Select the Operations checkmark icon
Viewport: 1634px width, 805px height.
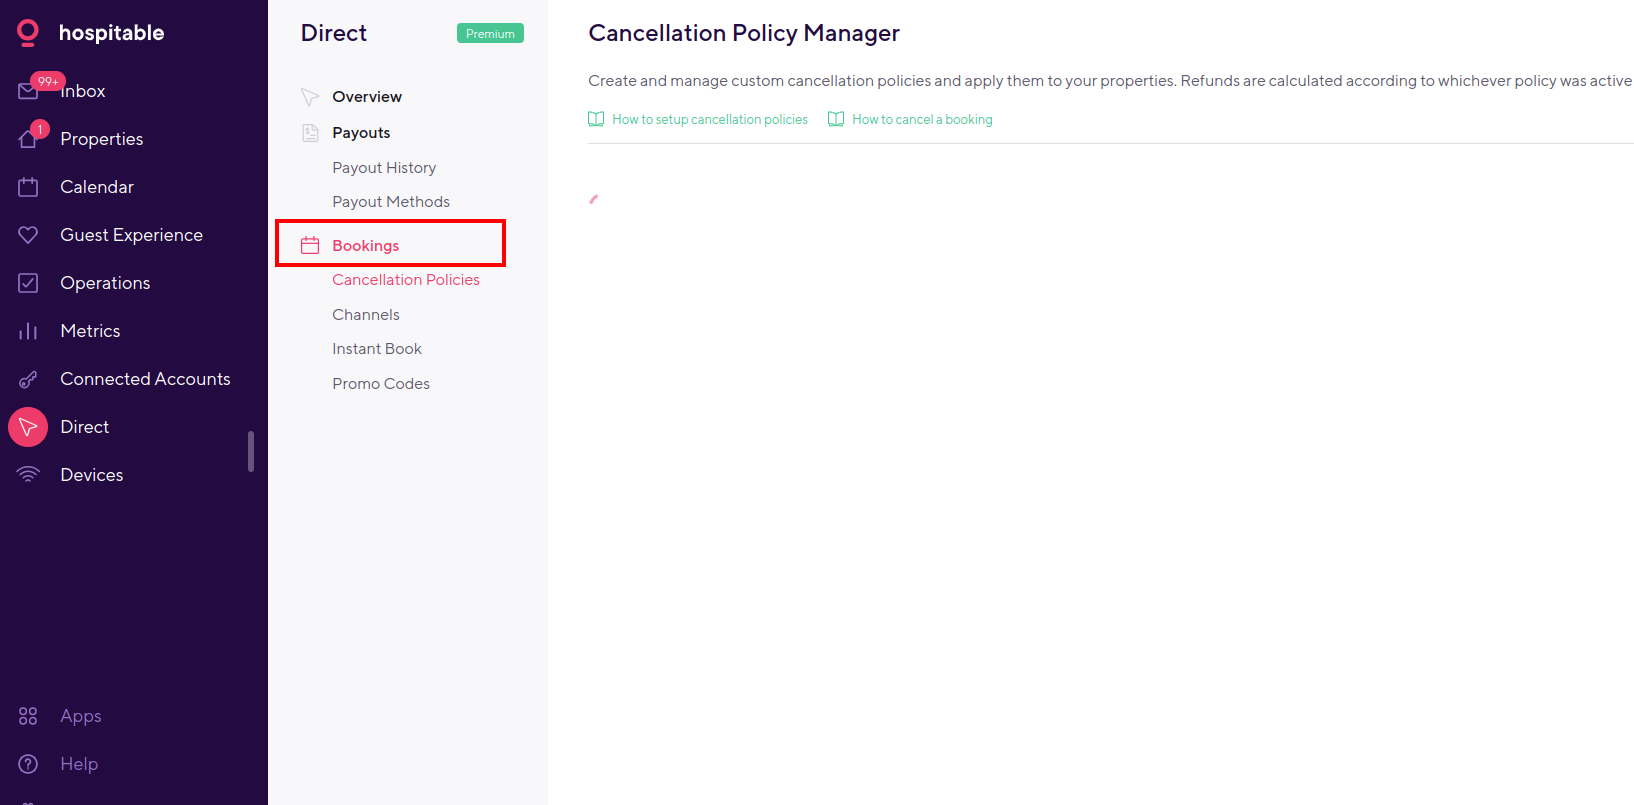pyautogui.click(x=28, y=283)
